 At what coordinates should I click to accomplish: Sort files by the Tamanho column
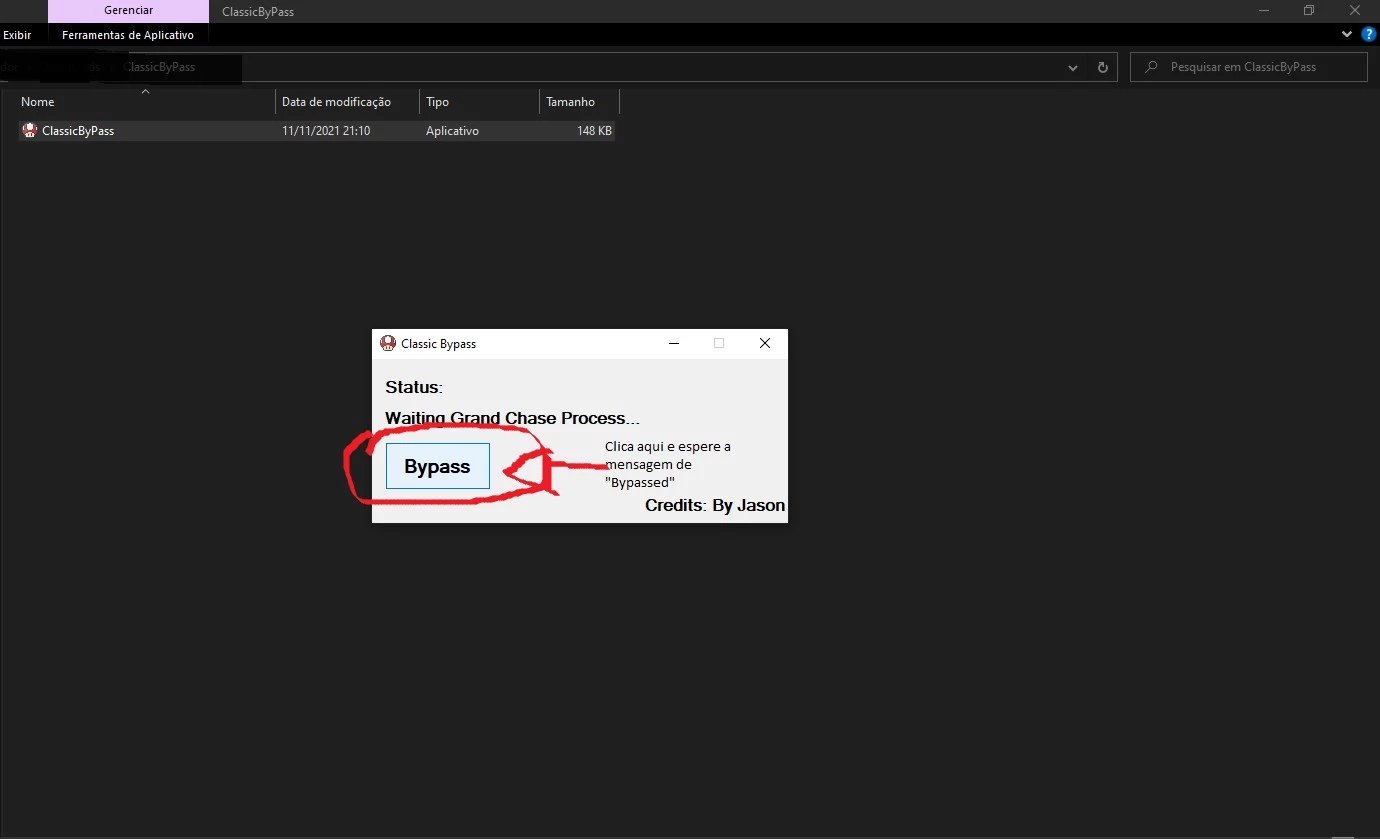coord(570,102)
